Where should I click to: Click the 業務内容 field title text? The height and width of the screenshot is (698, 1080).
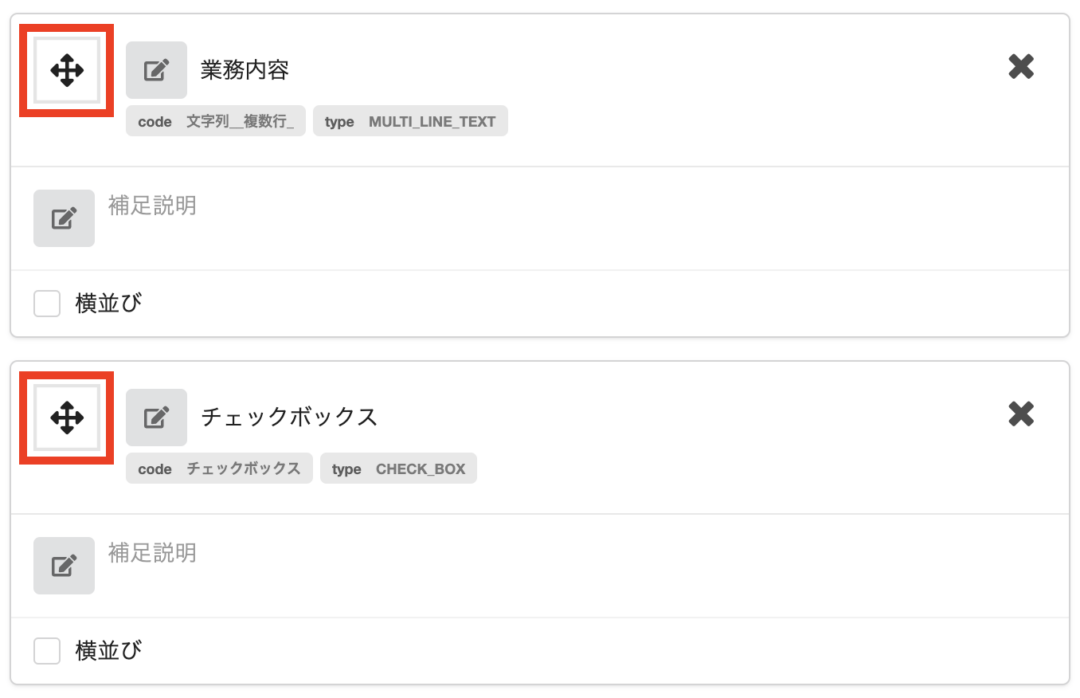(244, 69)
